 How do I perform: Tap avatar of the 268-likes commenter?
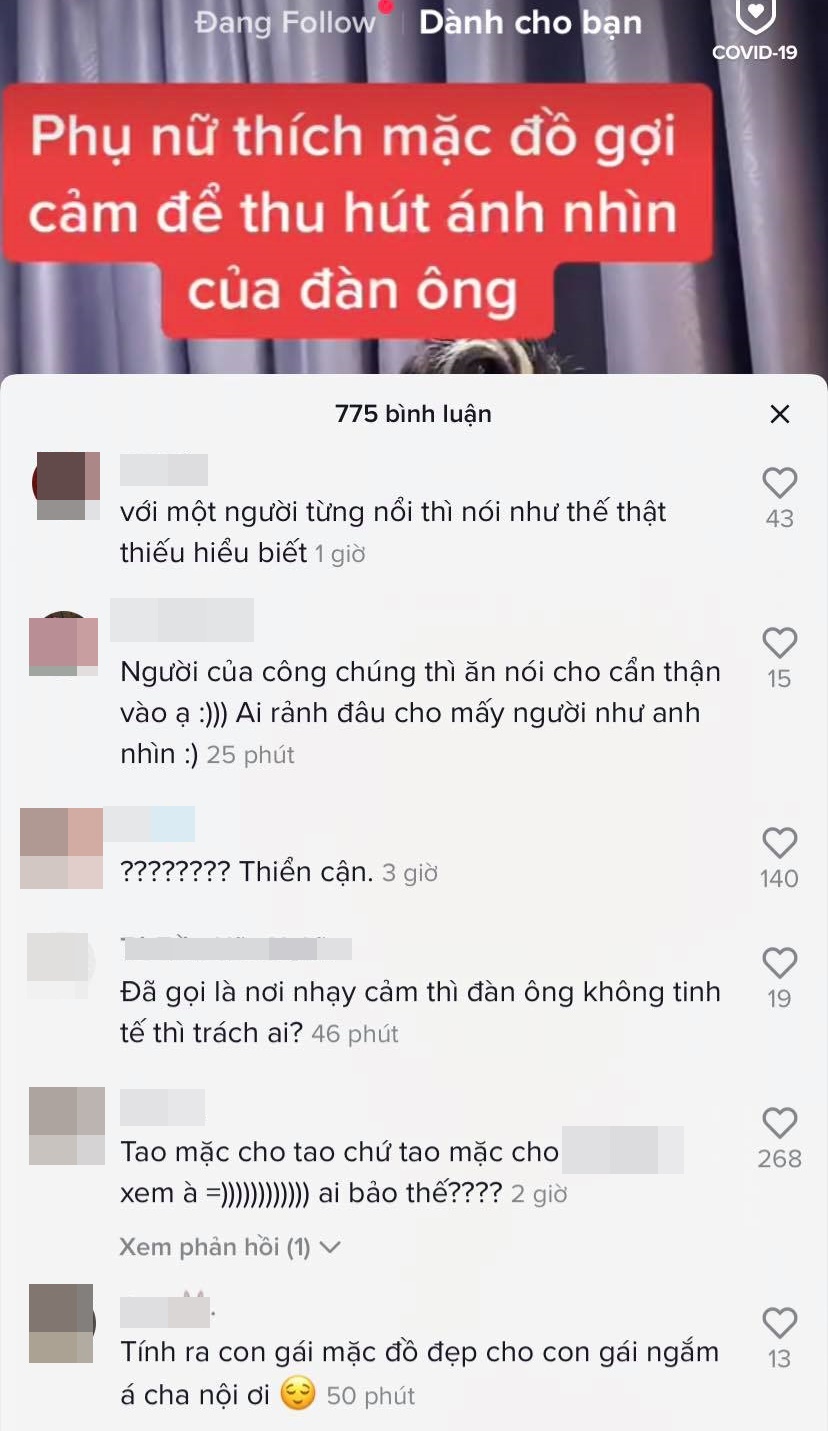pyautogui.click(x=67, y=1126)
